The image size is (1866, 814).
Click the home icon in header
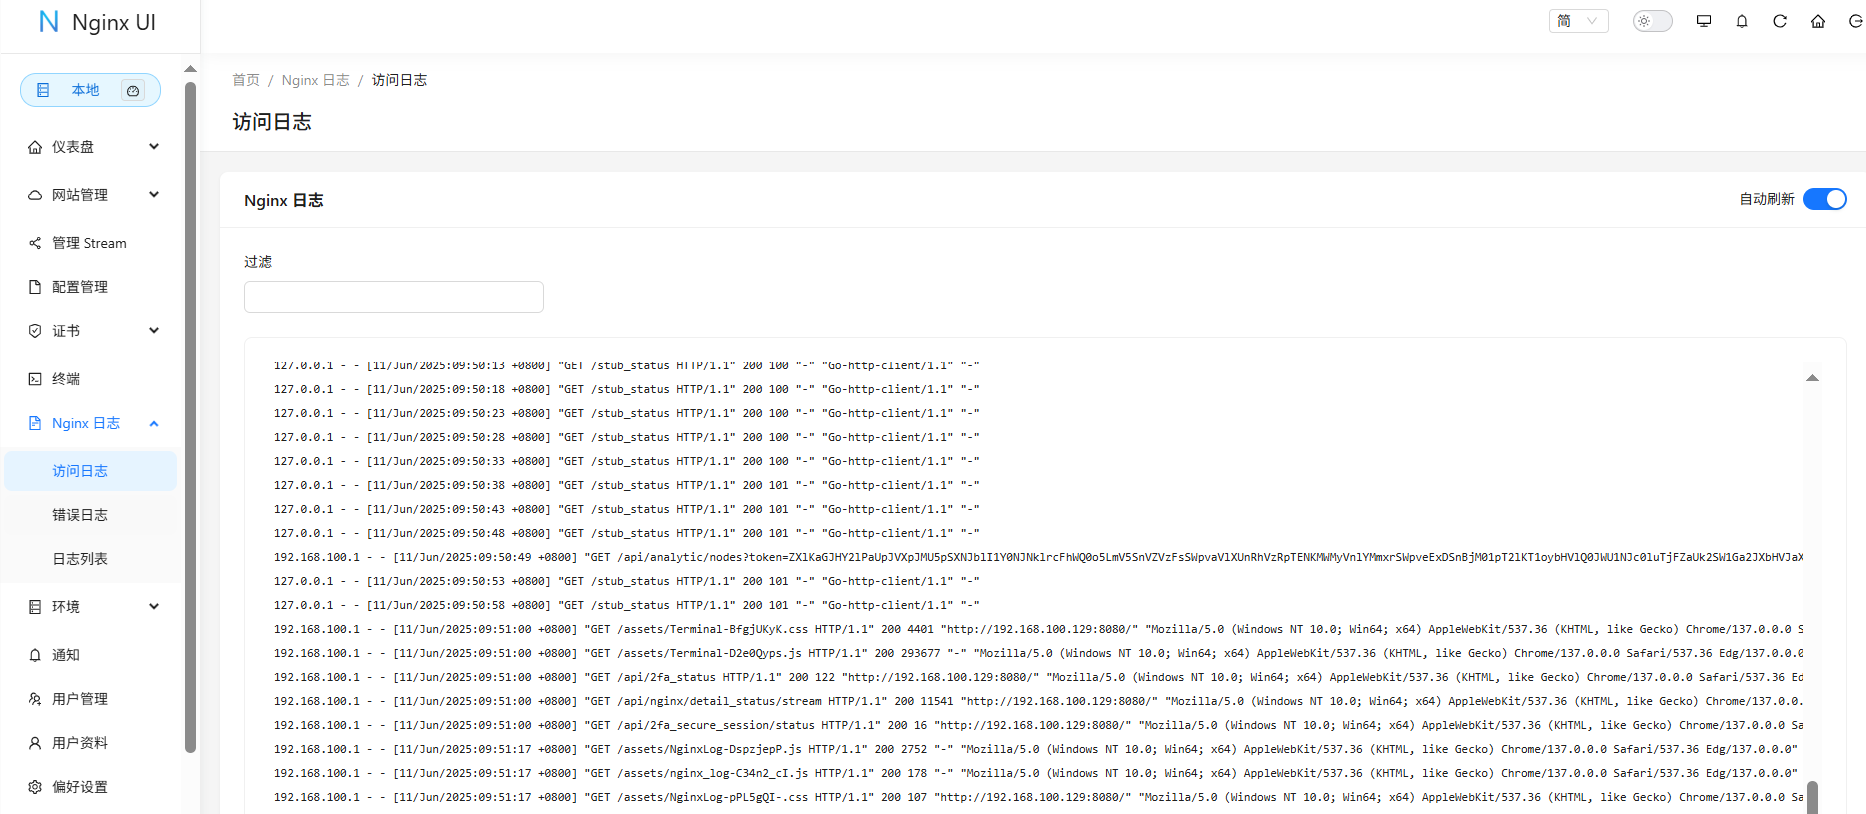coord(1818,21)
